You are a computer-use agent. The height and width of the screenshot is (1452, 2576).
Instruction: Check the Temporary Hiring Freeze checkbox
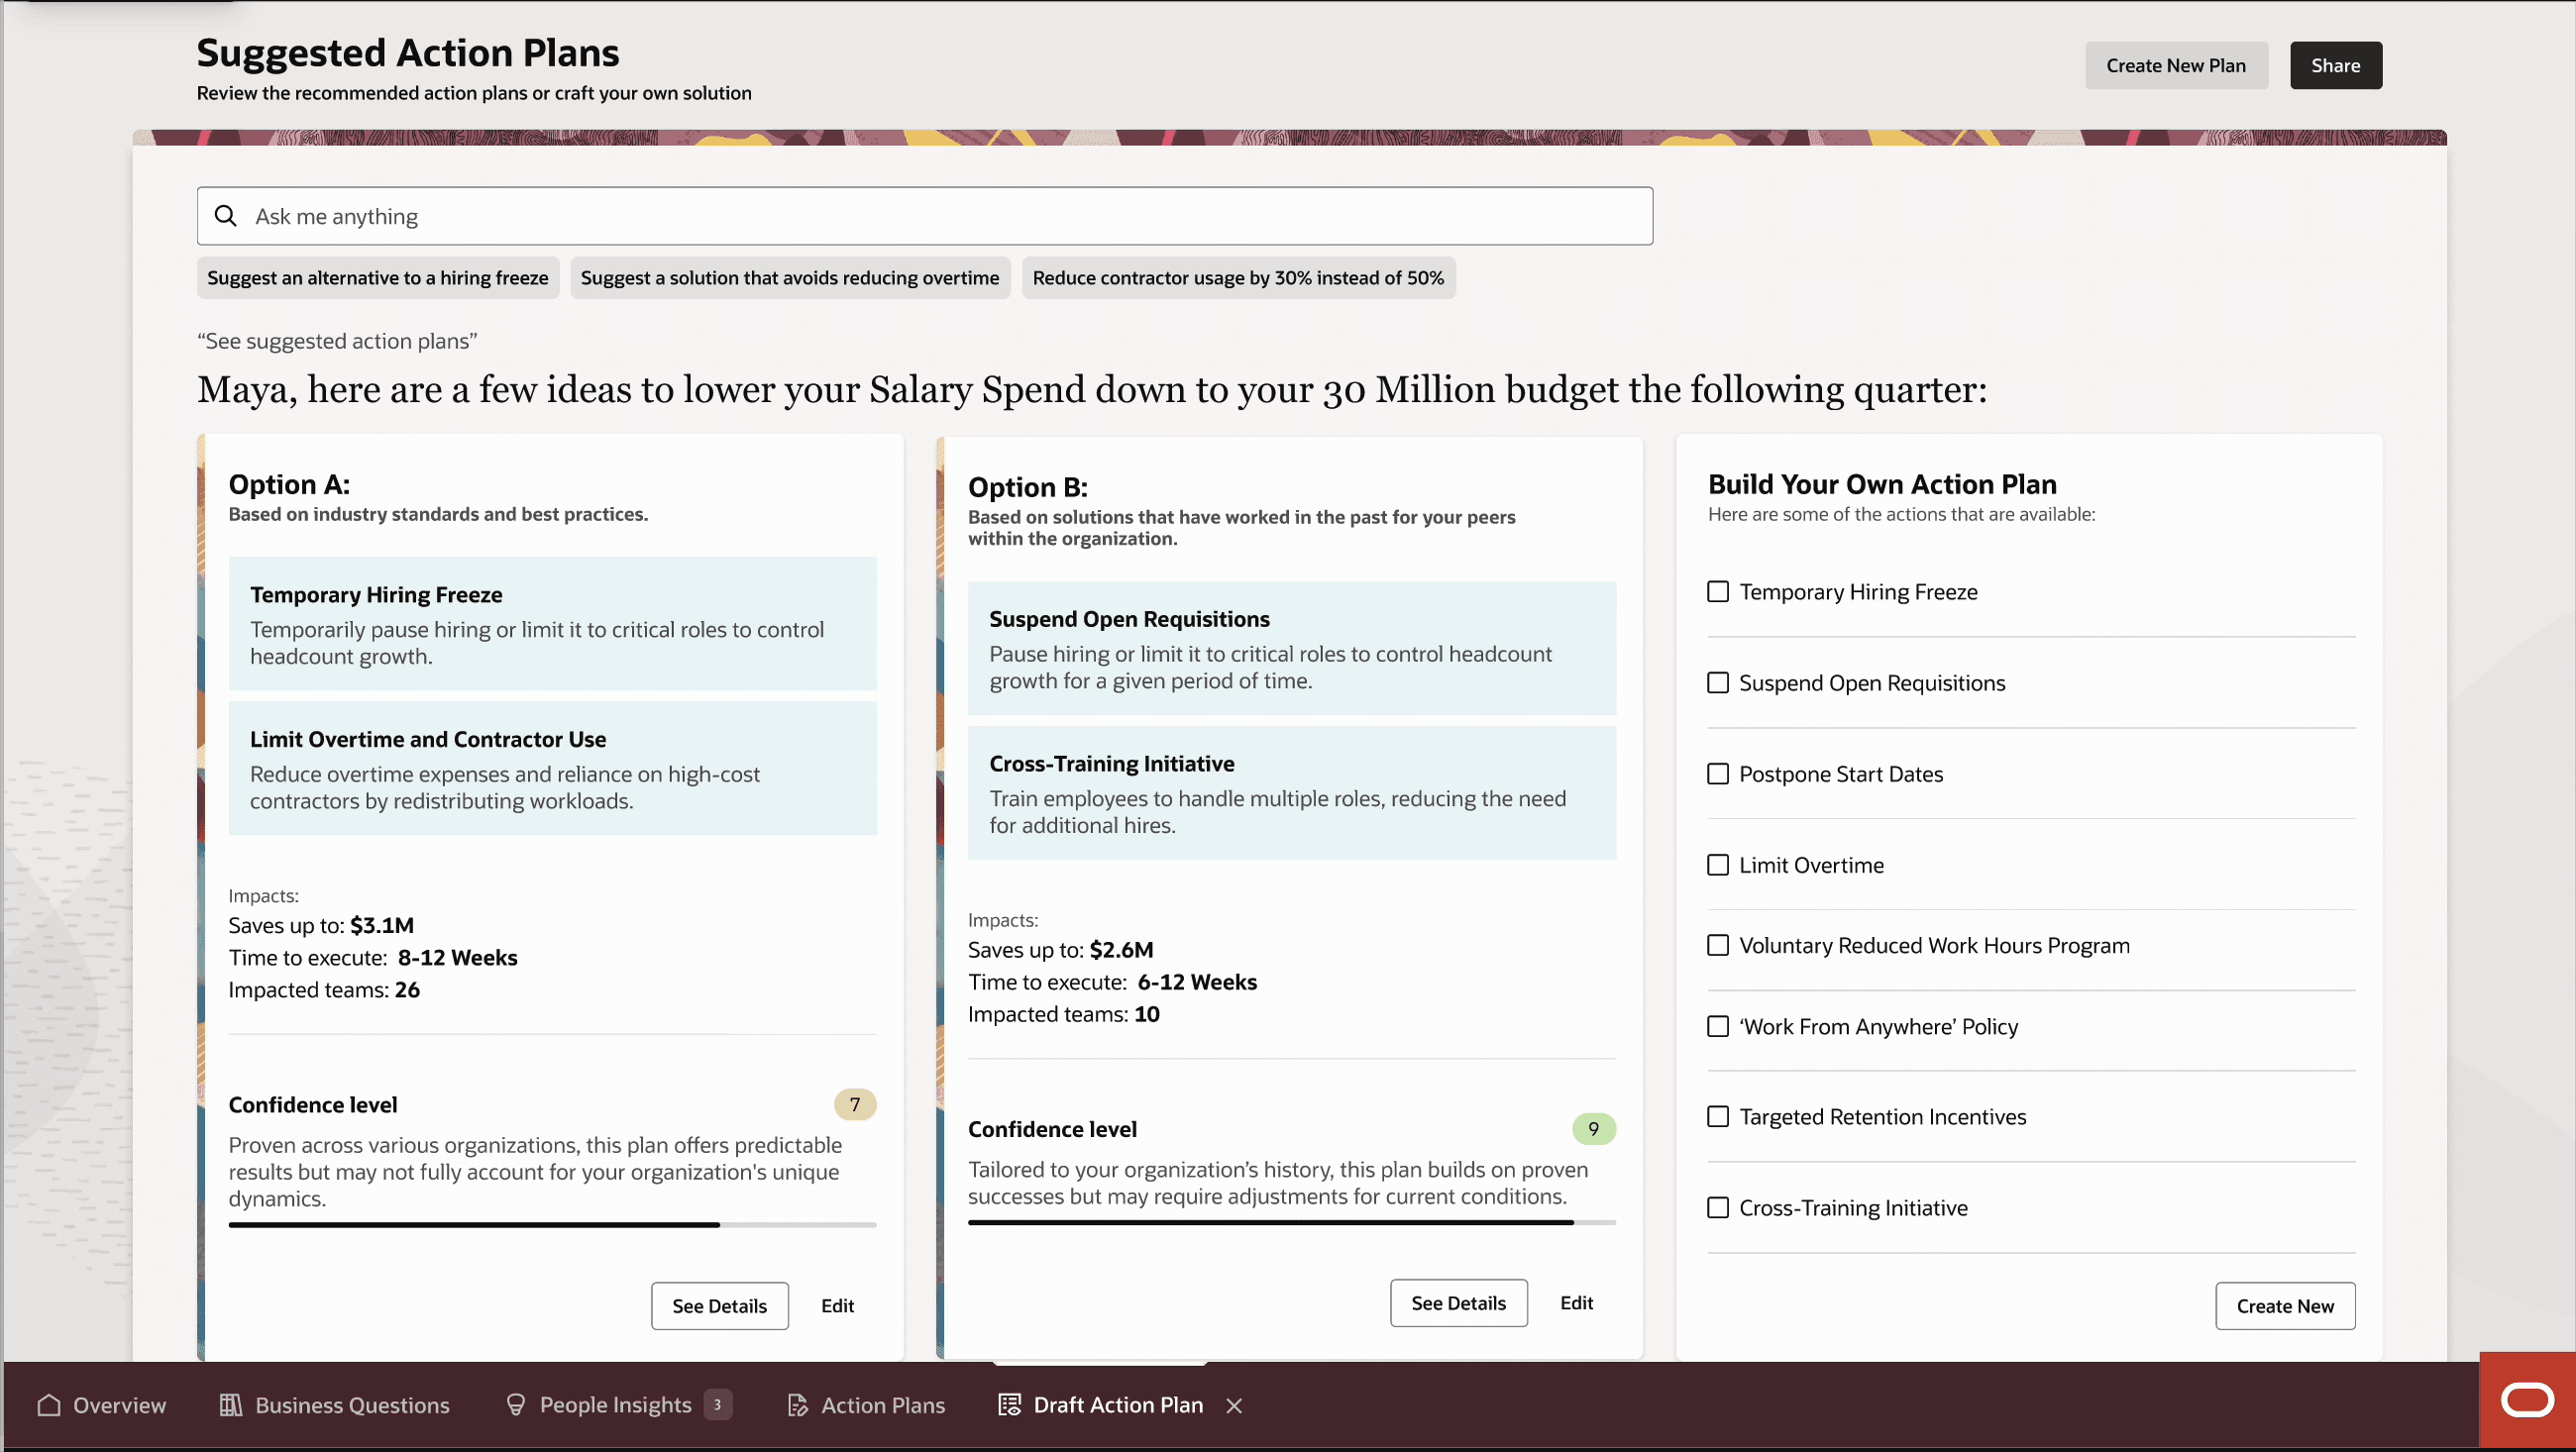[x=1718, y=592]
